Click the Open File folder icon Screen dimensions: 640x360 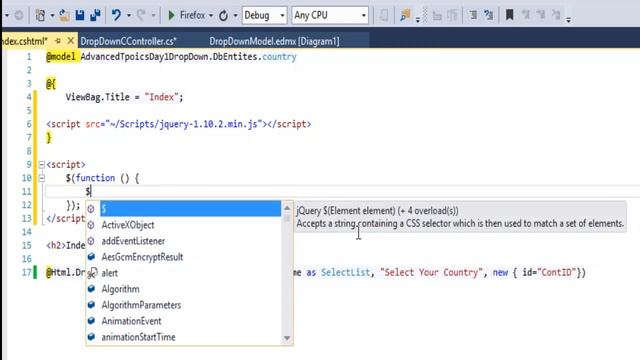click(x=64, y=16)
